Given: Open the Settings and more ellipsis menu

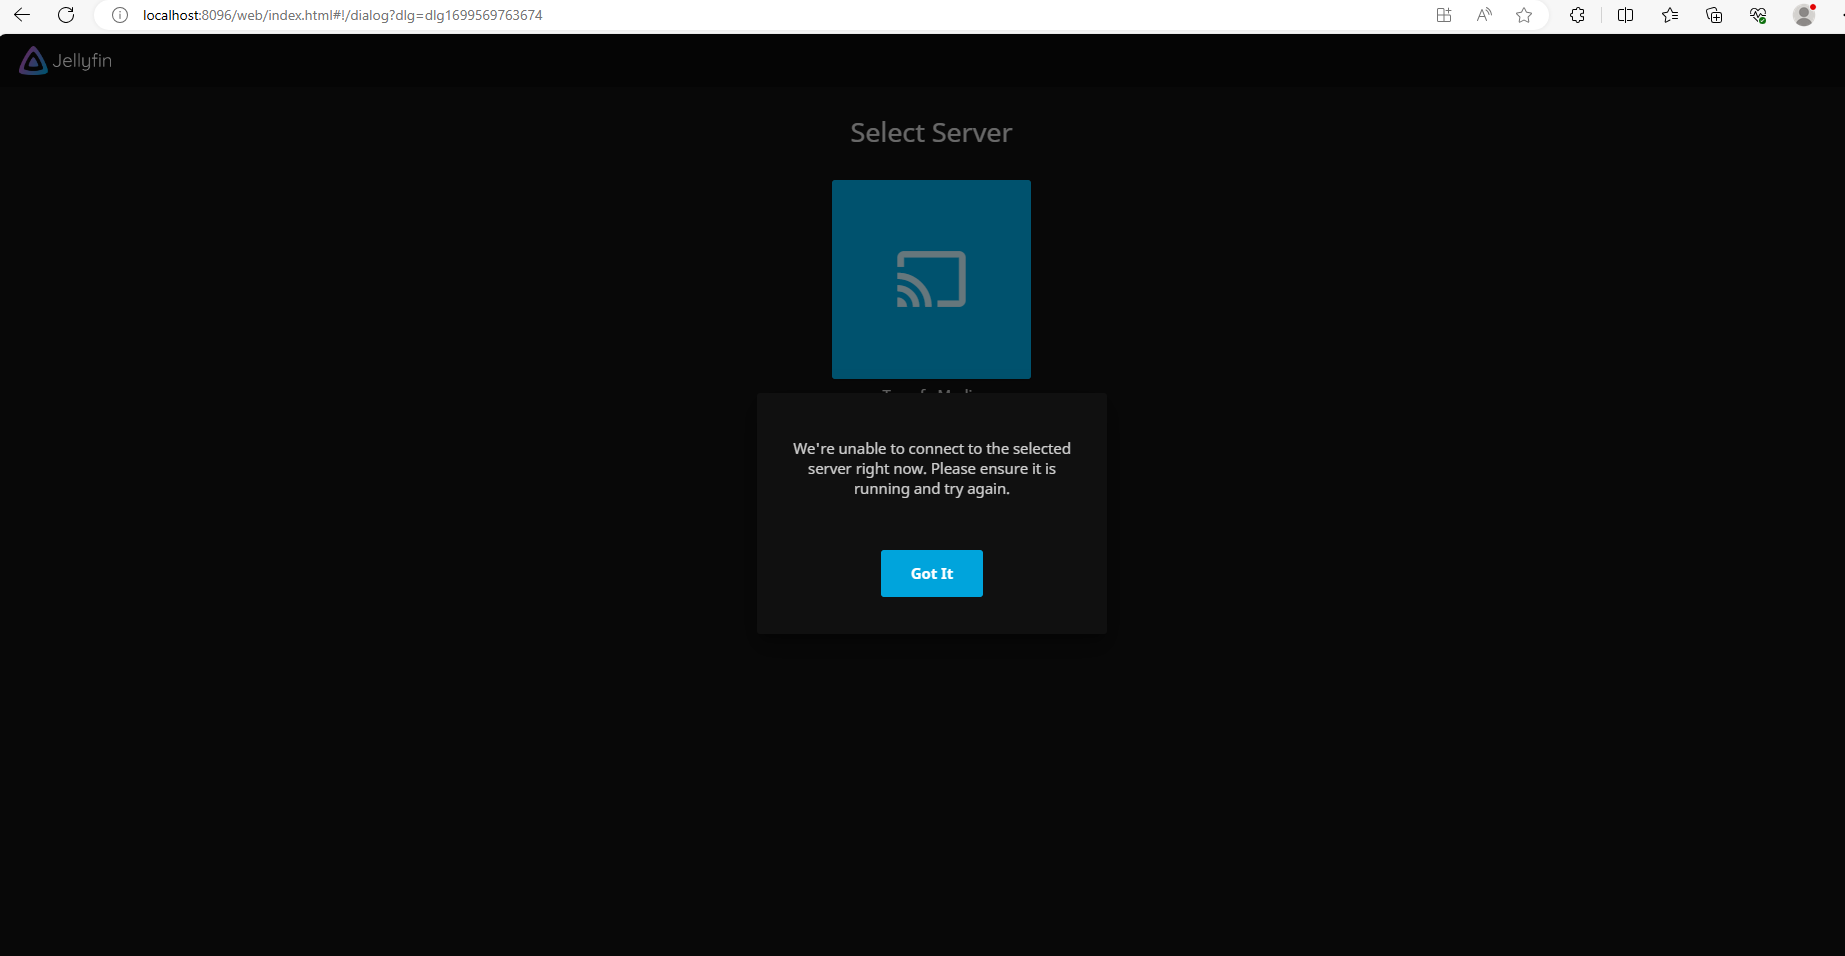Looking at the screenshot, I should (1840, 15).
